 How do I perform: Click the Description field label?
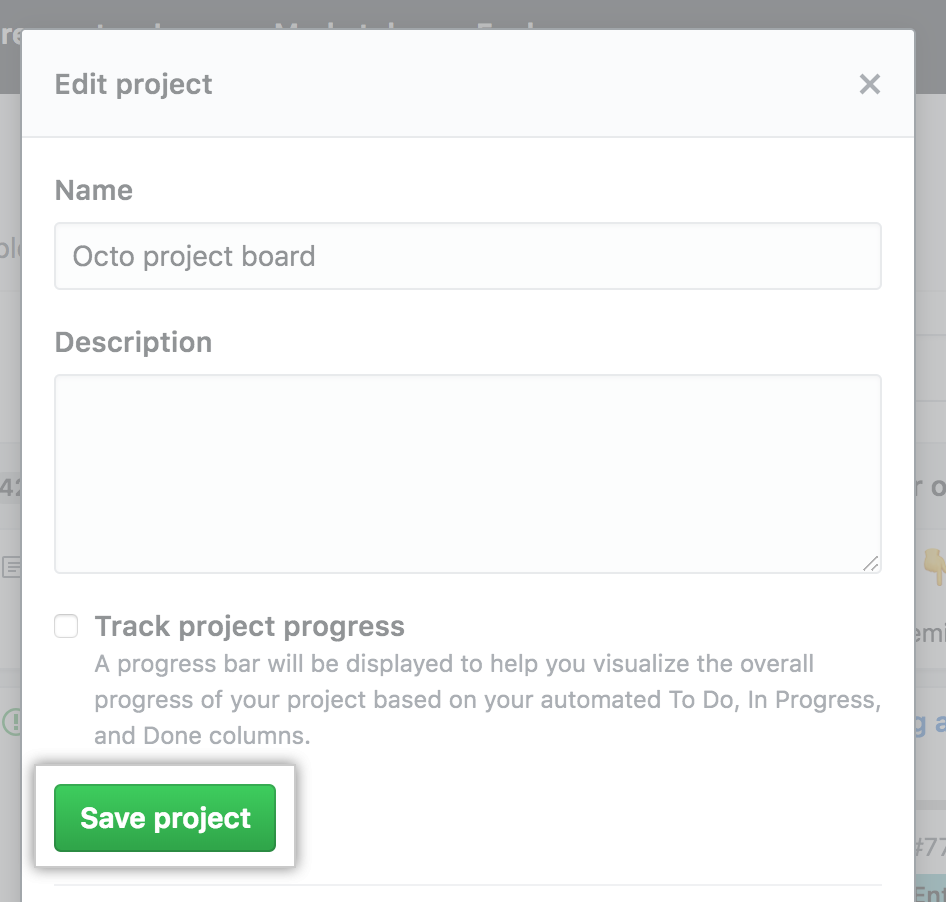click(x=133, y=342)
